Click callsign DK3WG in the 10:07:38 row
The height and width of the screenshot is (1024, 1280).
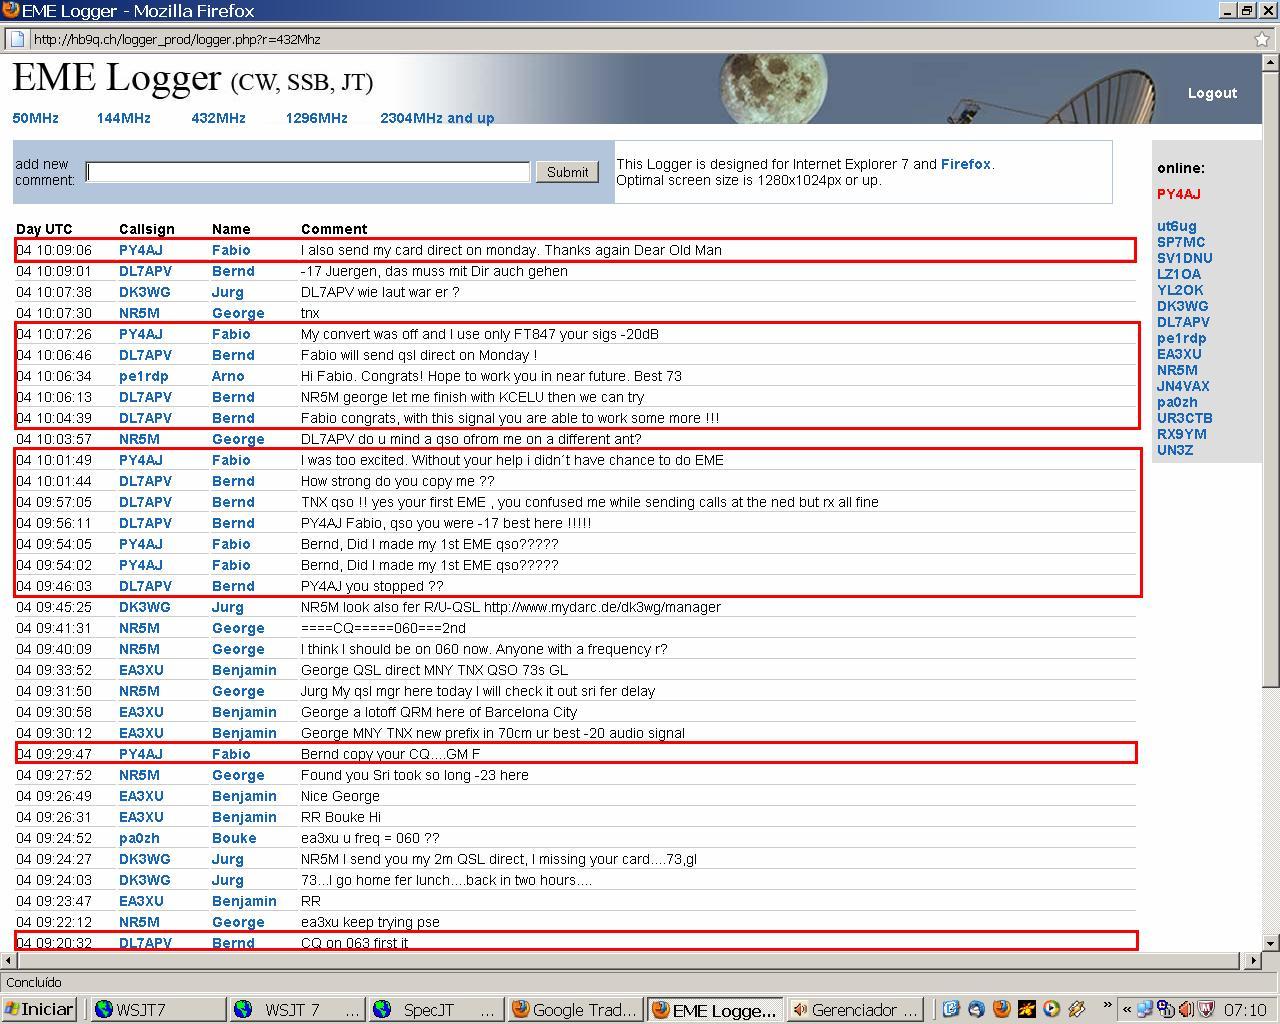point(145,292)
